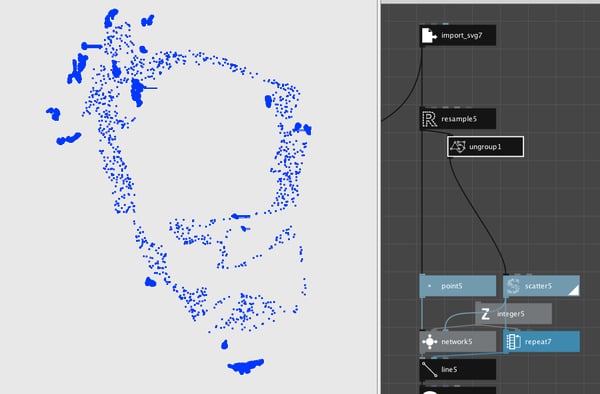600x394 pixels.
Task: Click the repeat7 node icon
Action: 513,342
